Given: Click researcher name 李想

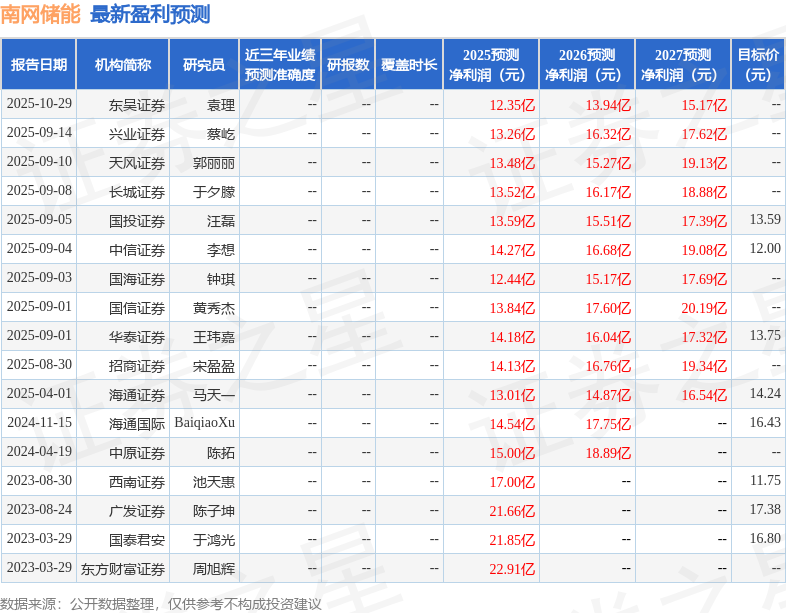Looking at the screenshot, I should coord(221,250).
